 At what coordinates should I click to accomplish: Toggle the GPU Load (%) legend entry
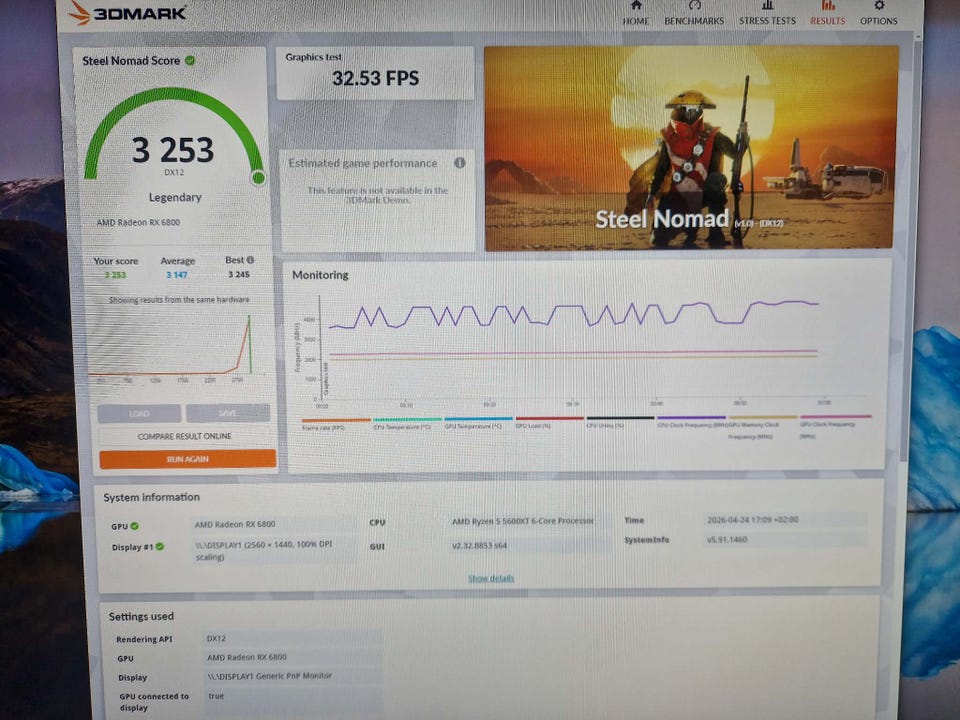pos(549,421)
